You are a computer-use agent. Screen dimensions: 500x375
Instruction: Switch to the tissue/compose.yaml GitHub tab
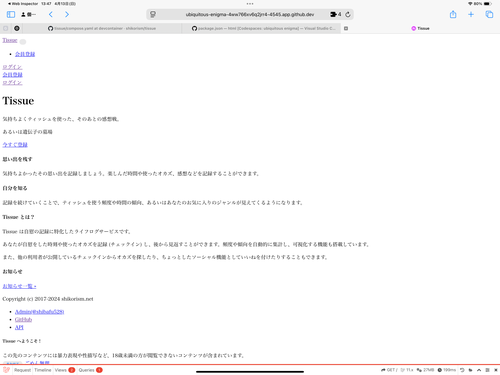[102, 28]
